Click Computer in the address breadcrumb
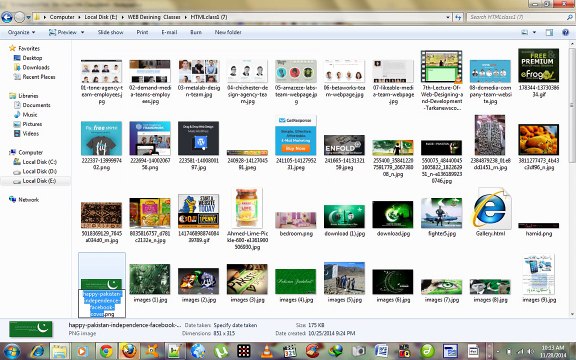Viewport: 576px width, 360px height. (x=62, y=17)
